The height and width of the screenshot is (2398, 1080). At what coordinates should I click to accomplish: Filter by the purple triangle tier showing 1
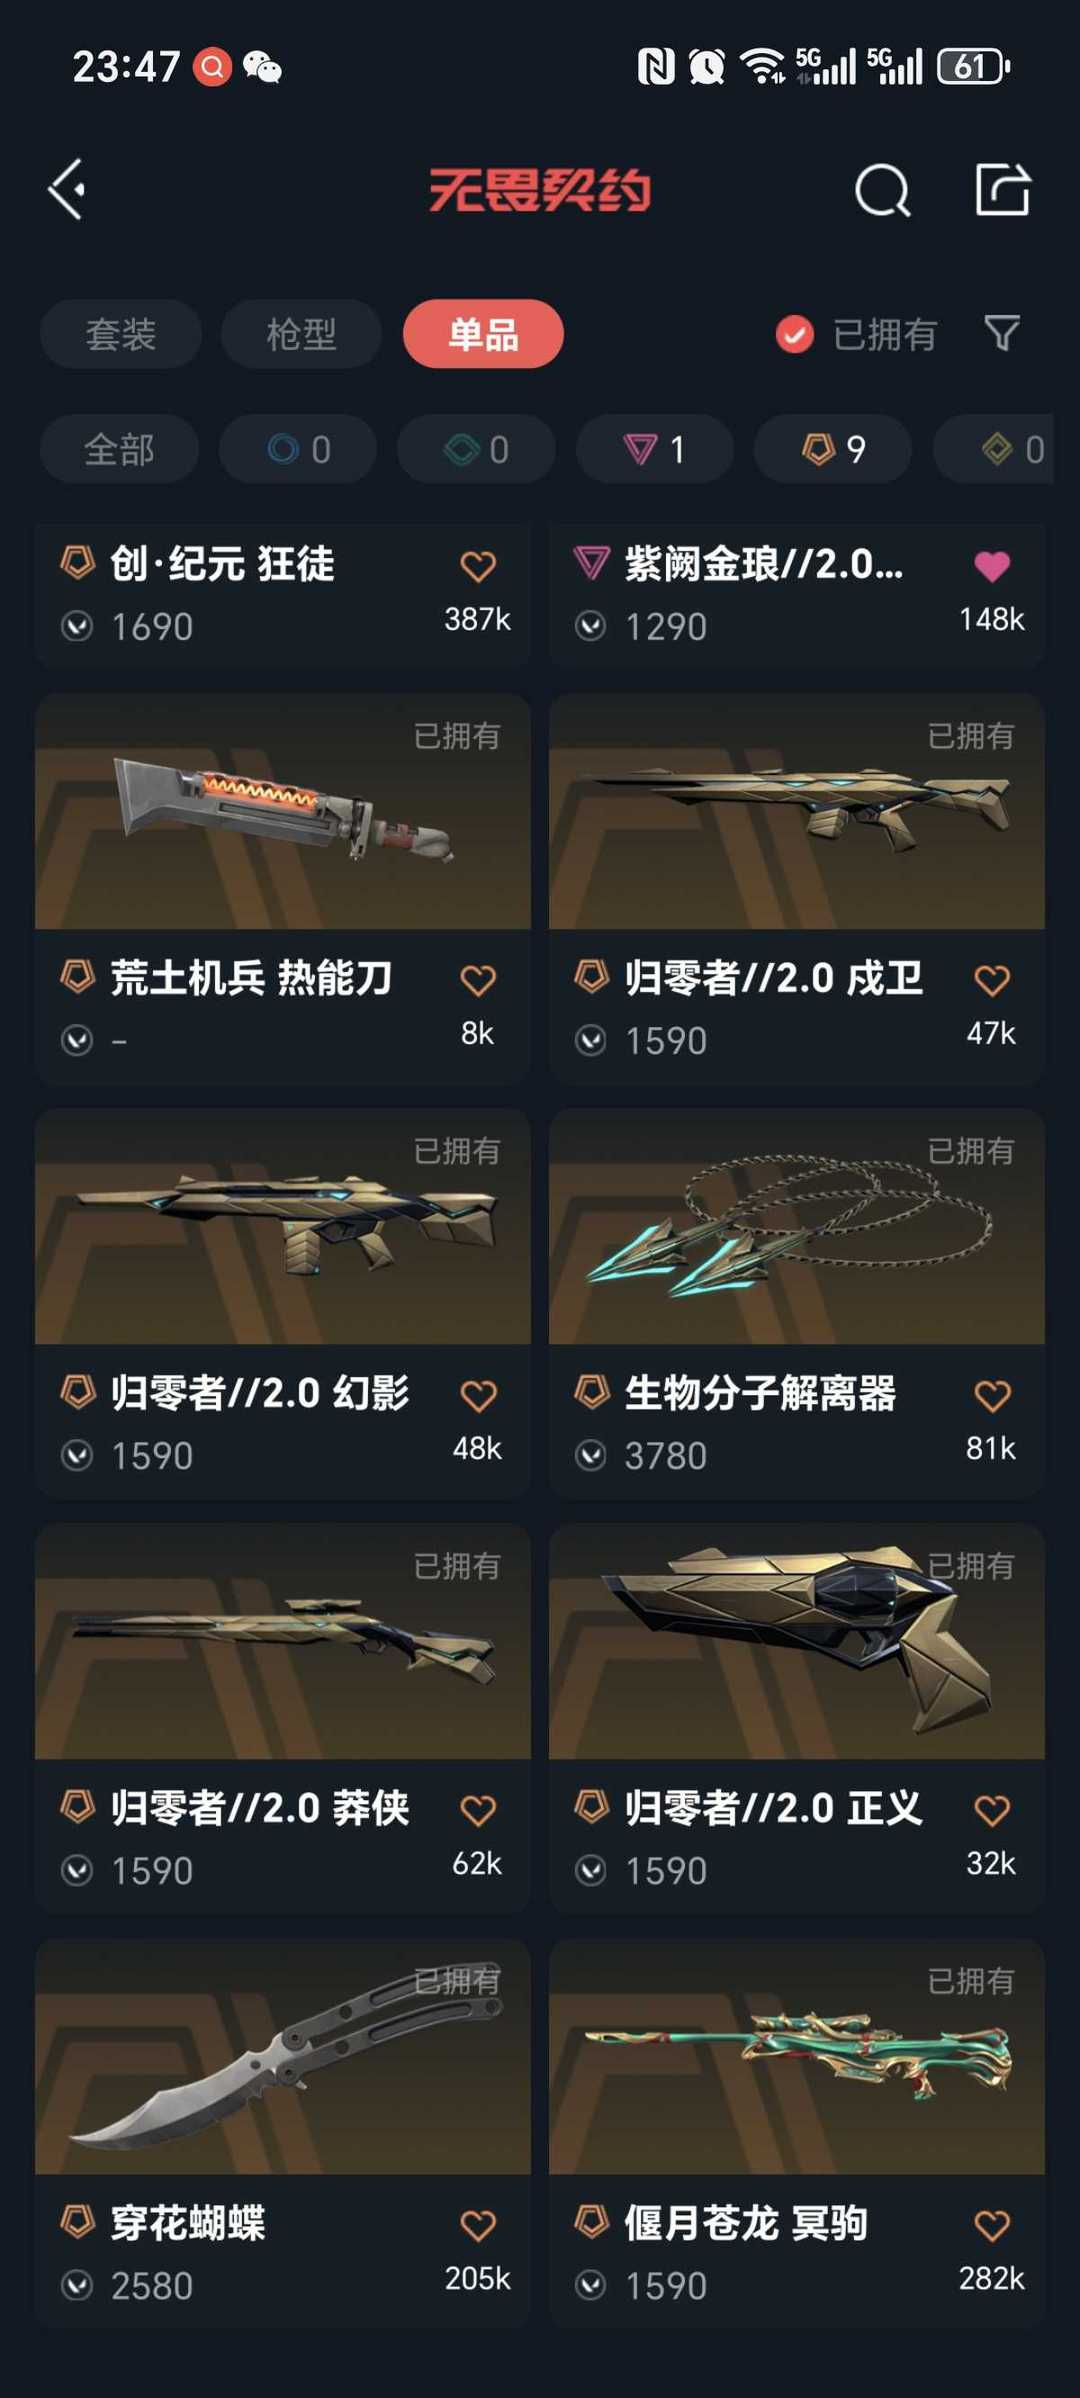pyautogui.click(x=655, y=449)
